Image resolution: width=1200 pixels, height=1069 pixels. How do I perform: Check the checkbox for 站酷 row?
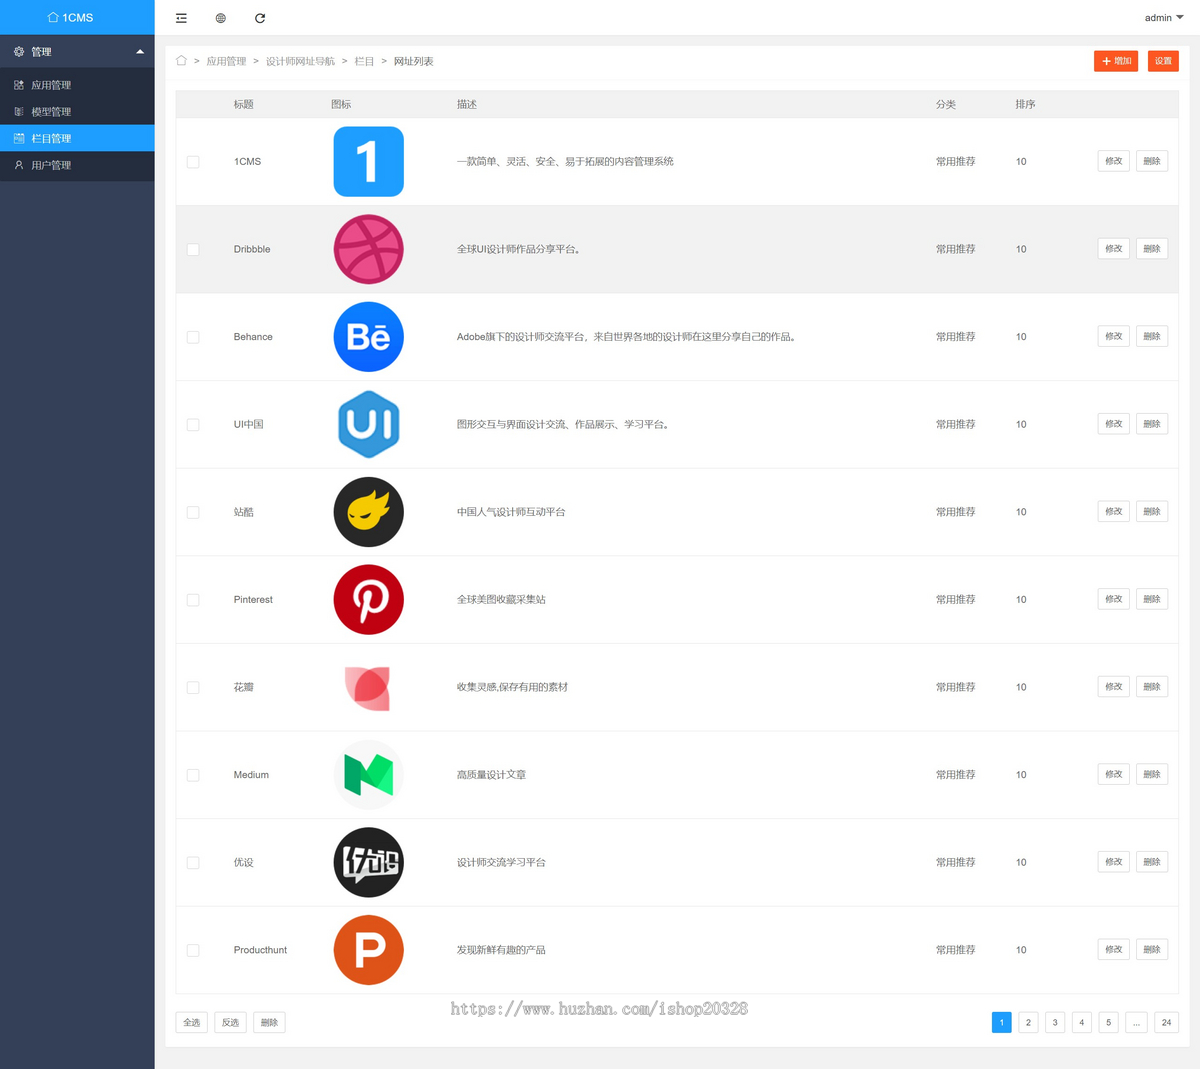tap(193, 512)
